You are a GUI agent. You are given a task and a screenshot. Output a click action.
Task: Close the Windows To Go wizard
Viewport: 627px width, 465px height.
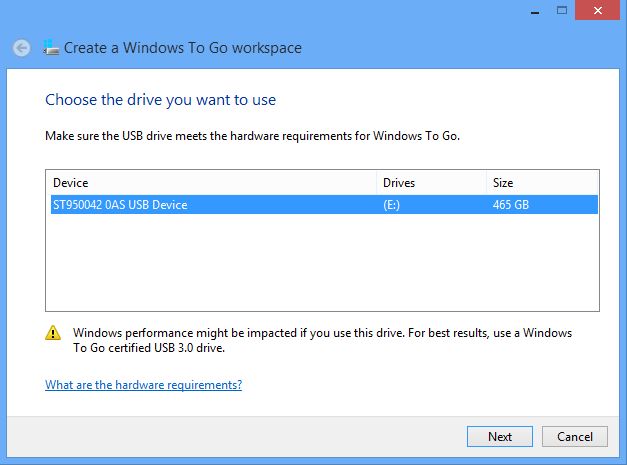tap(597, 10)
